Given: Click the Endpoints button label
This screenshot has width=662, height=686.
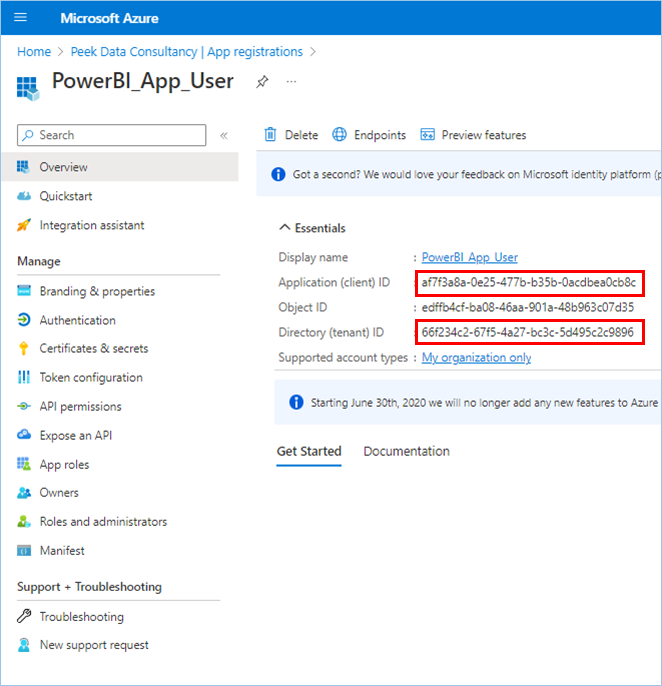Looking at the screenshot, I should click(380, 135).
